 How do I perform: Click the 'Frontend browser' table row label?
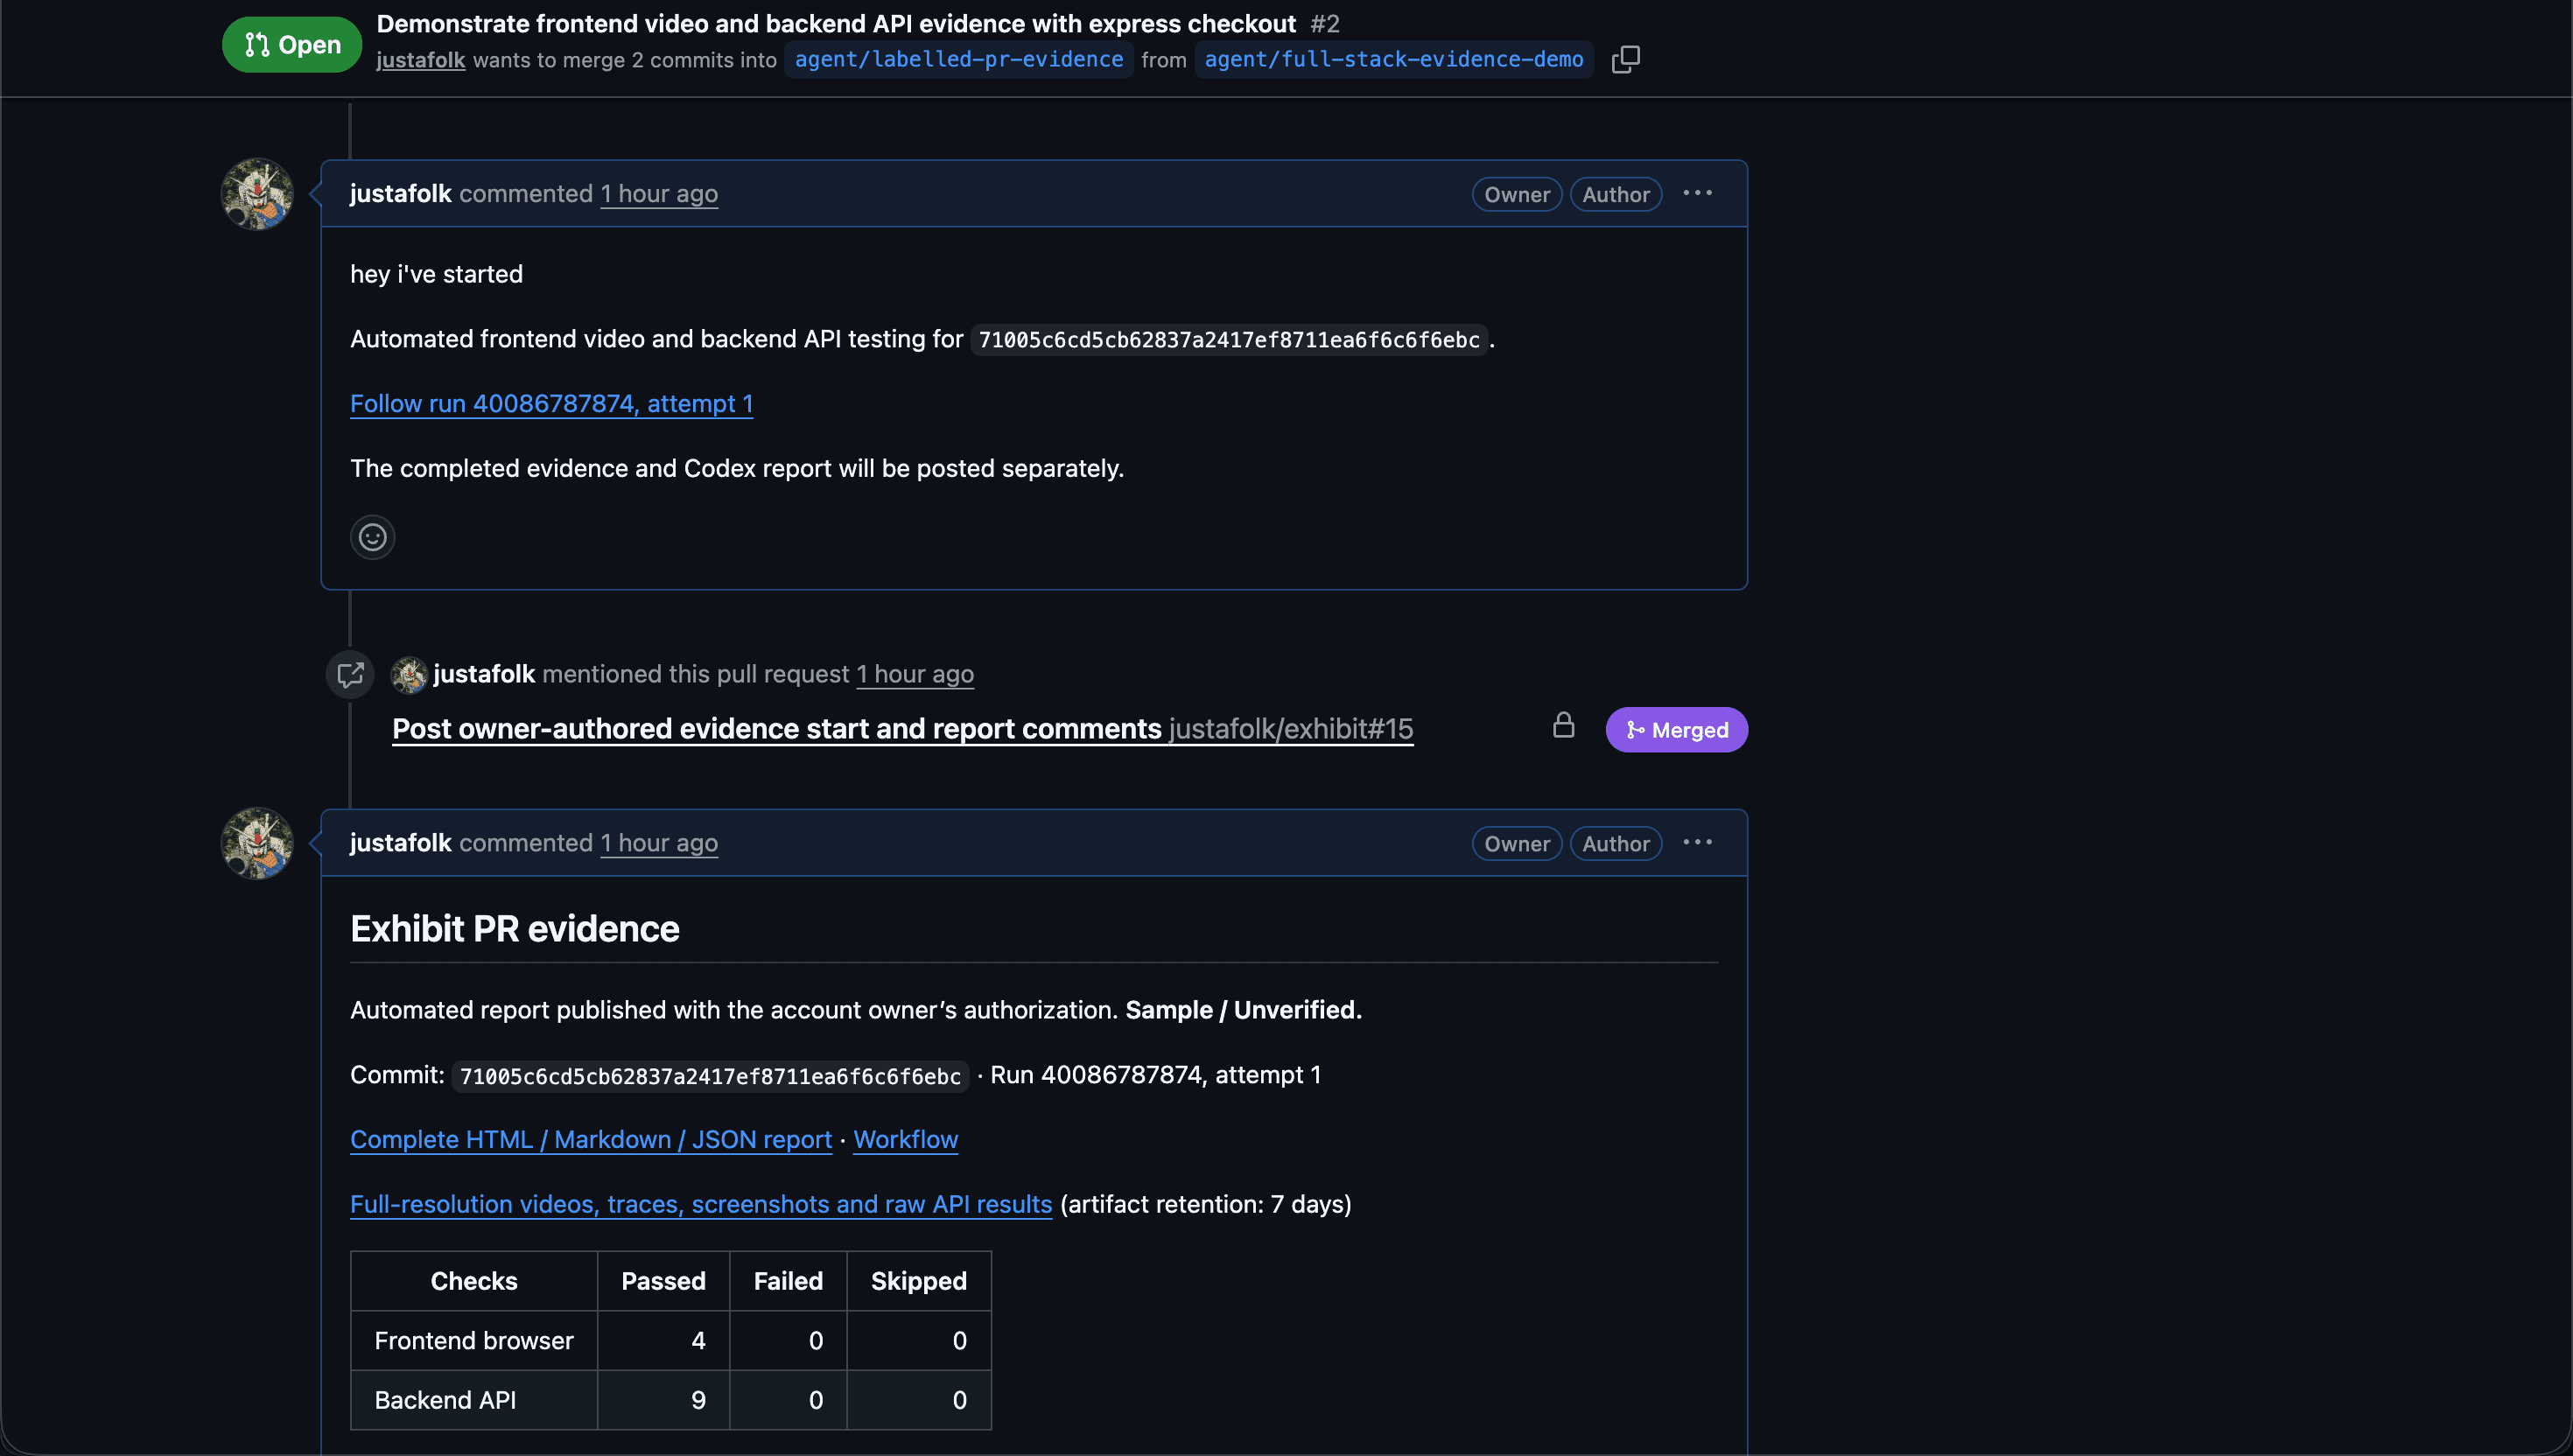474,1341
